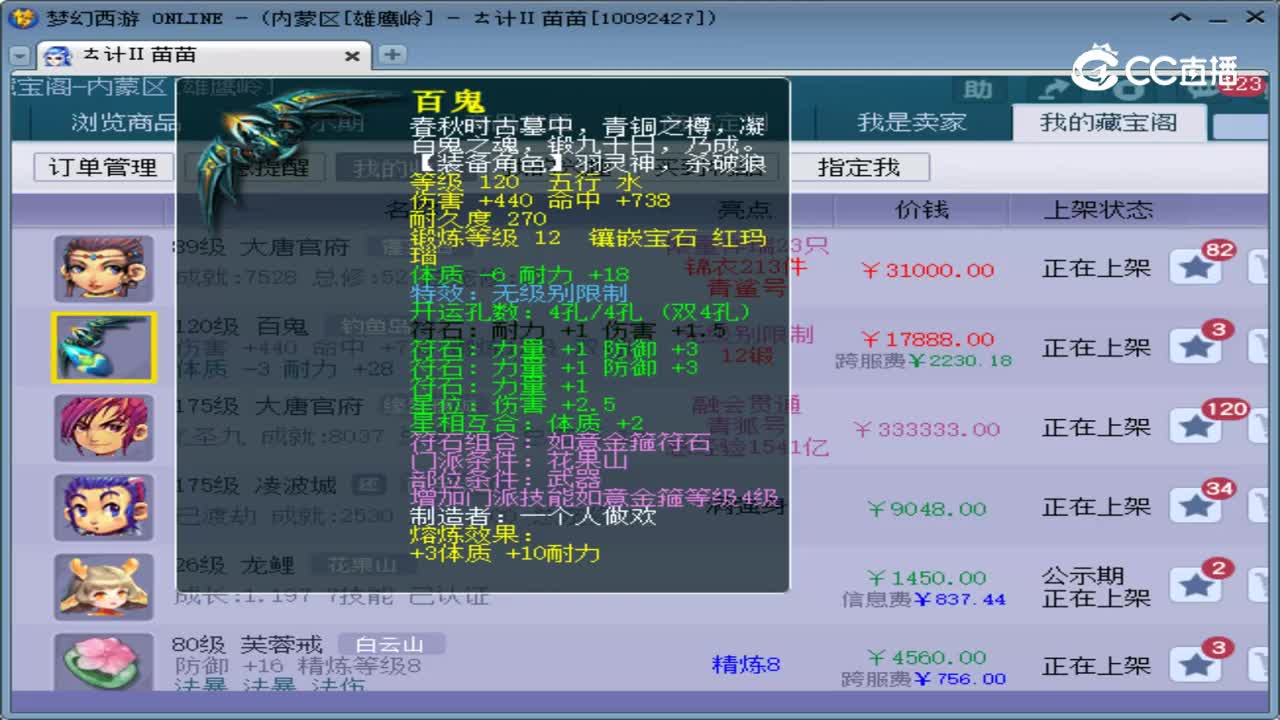The image size is (1280, 720).
Task: Select the 去计II 苗苗 browser tab
Action: coord(150,56)
